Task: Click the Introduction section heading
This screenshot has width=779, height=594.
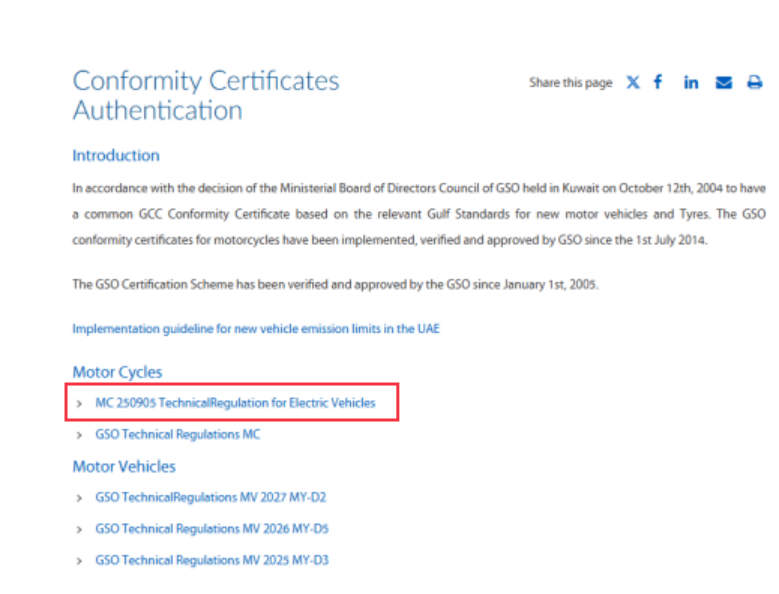Action: click(116, 156)
